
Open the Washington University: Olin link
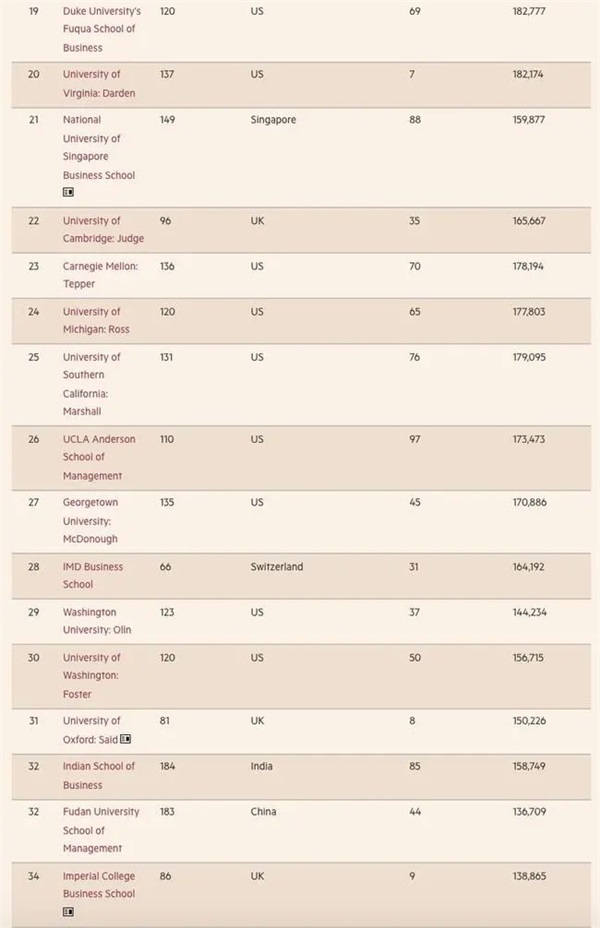pos(96,621)
